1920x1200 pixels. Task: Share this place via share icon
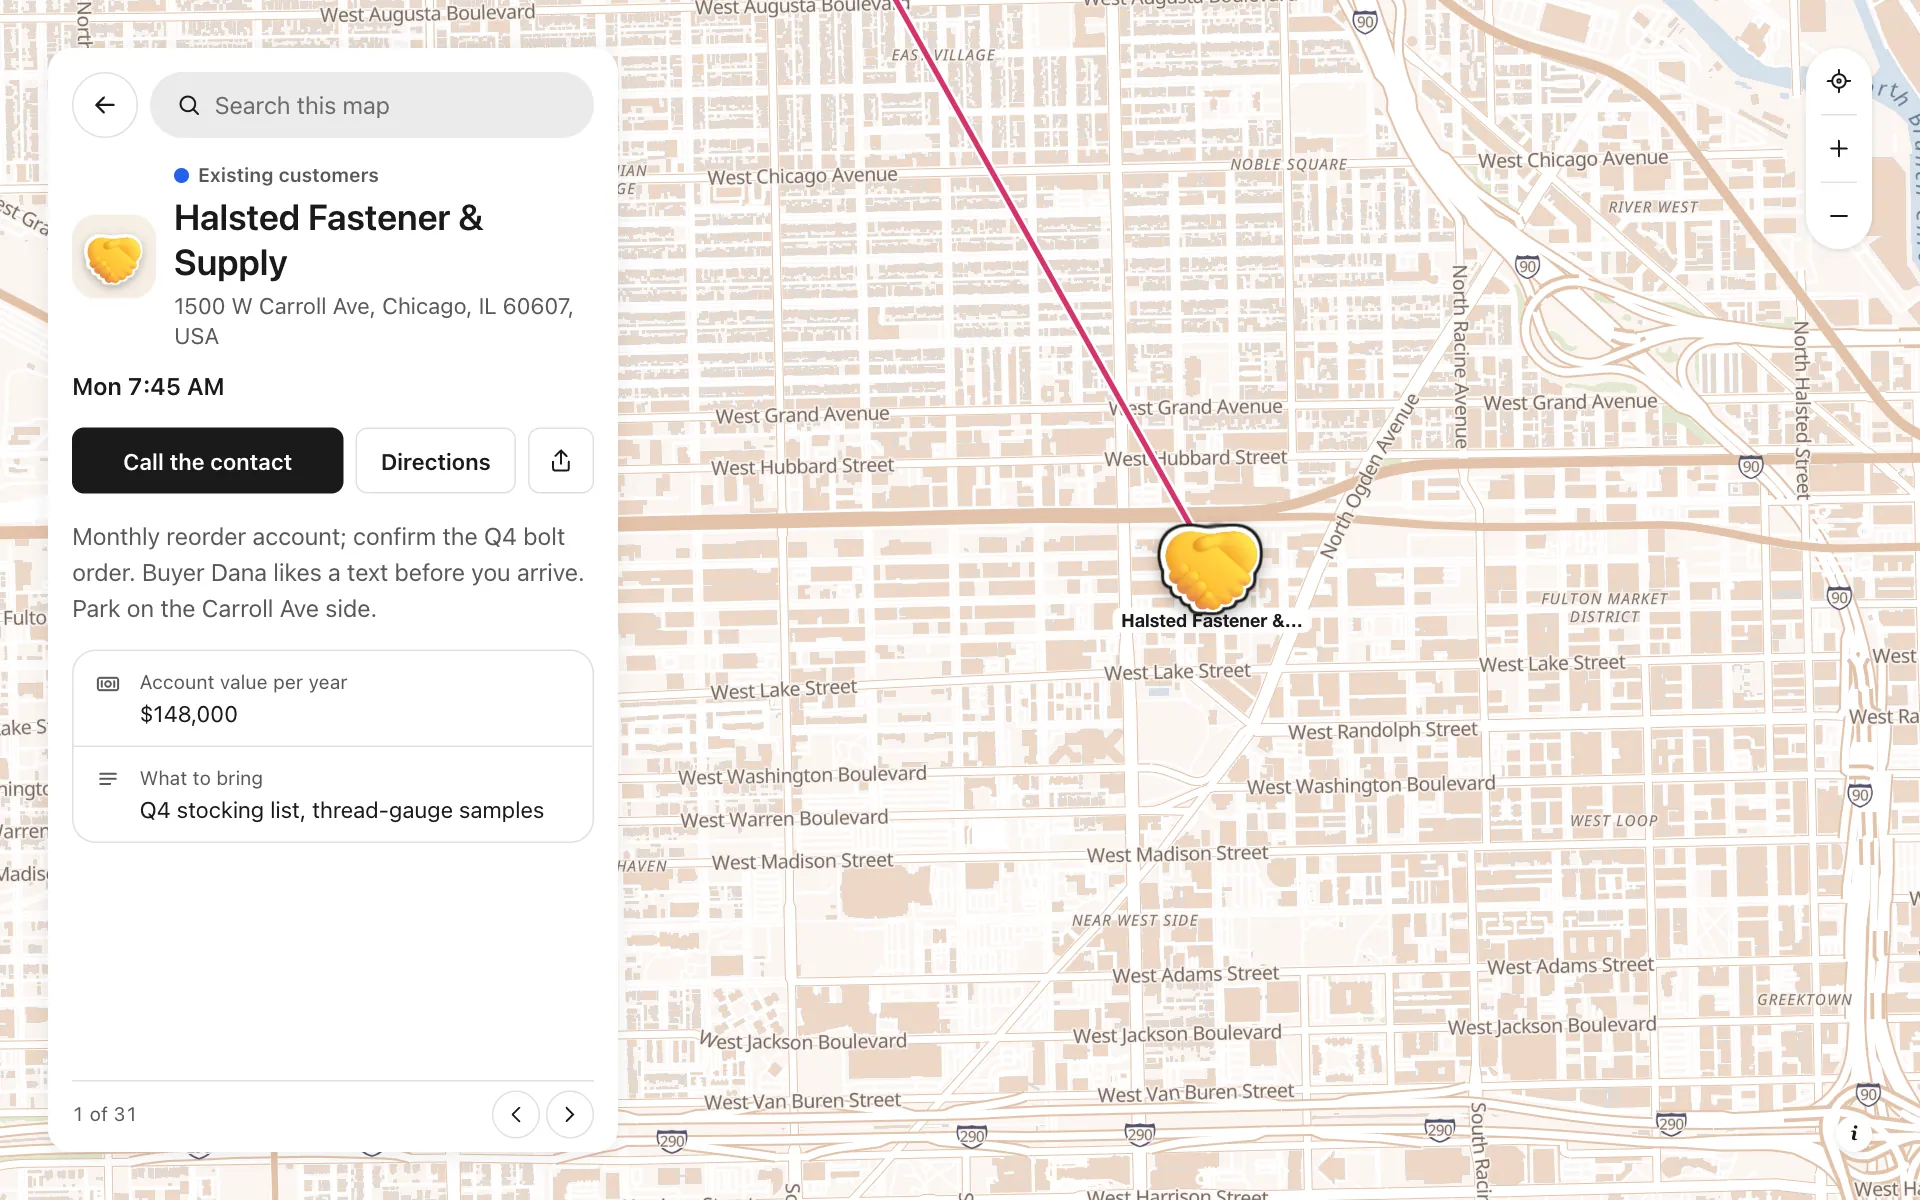point(561,461)
